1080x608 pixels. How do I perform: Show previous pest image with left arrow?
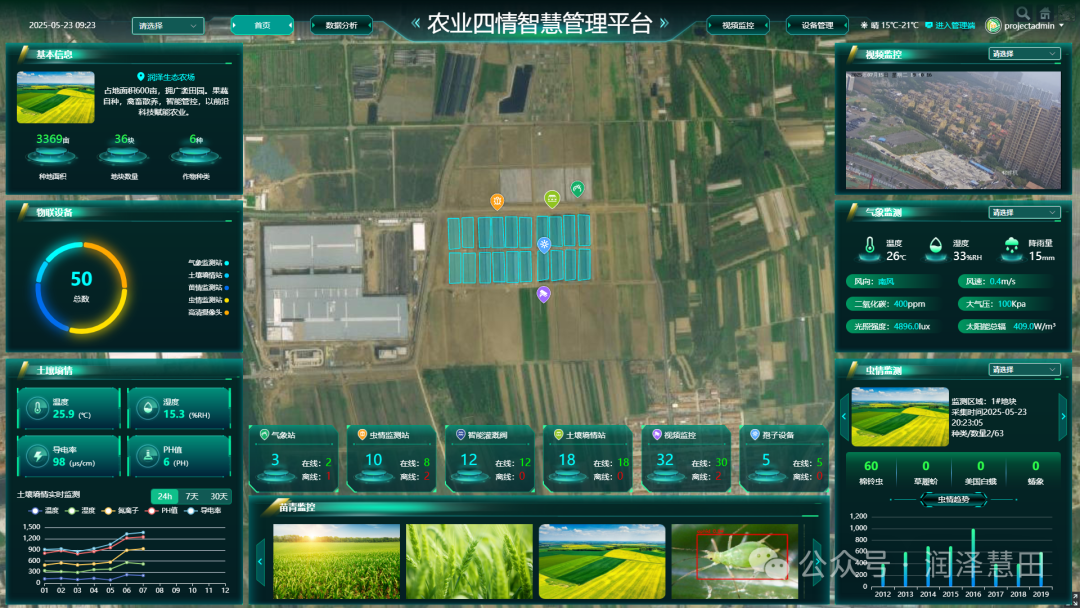[844, 417]
